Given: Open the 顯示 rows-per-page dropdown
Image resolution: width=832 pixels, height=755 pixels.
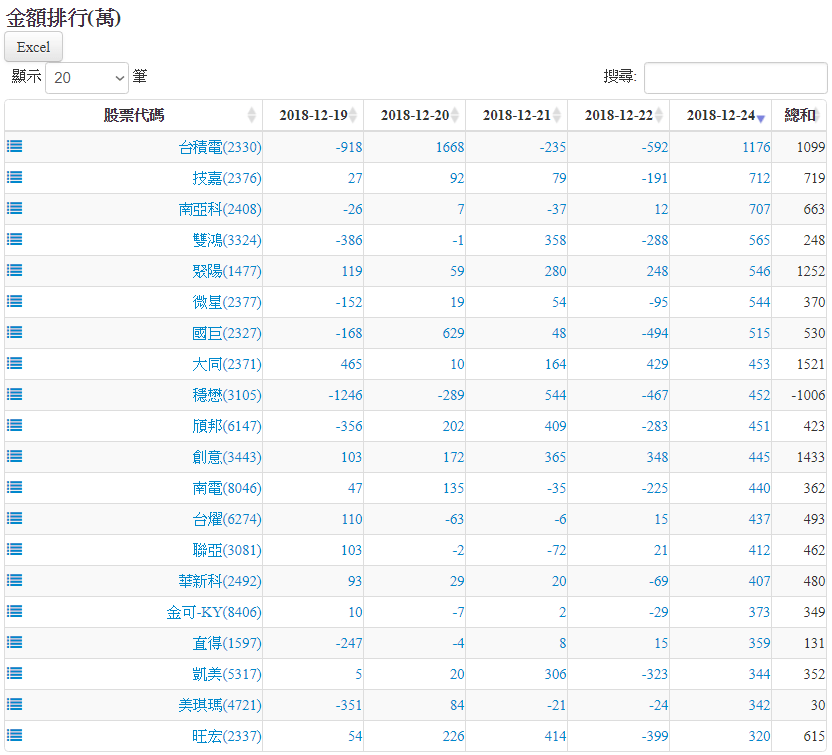Looking at the screenshot, I should 87,77.
